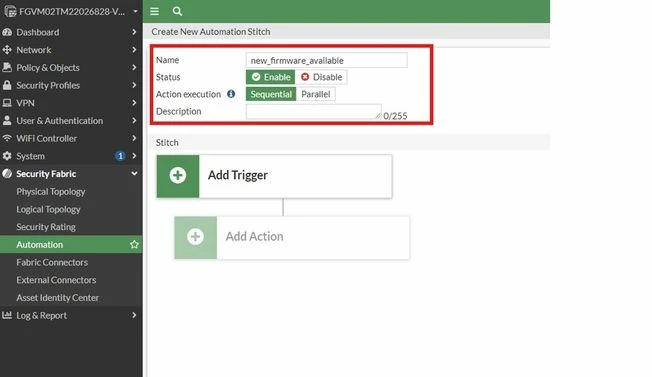Click the User & Authentication person icon
Image resolution: width=652 pixels, height=377 pixels.
tap(7, 121)
